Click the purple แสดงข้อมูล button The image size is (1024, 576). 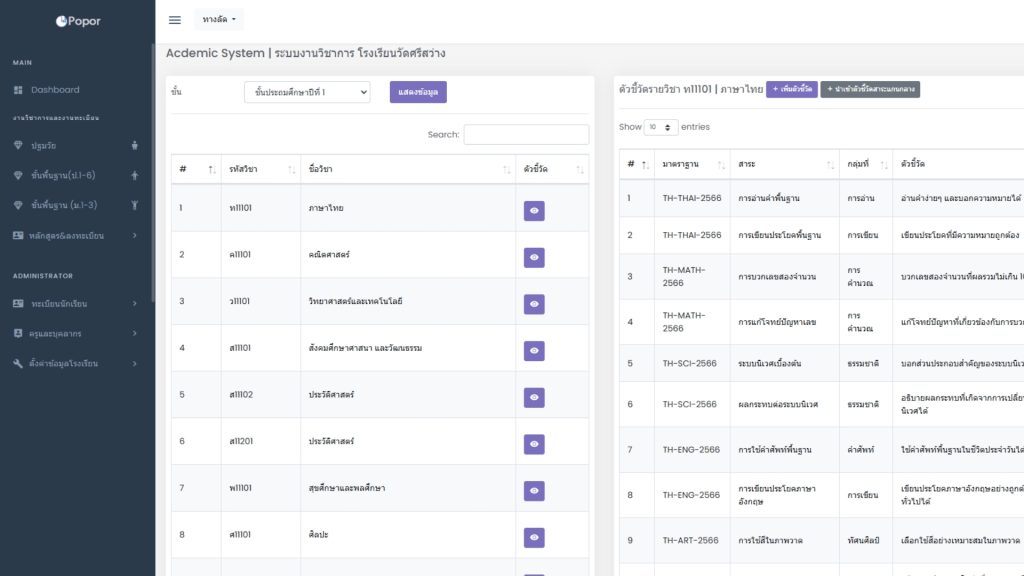(x=418, y=92)
